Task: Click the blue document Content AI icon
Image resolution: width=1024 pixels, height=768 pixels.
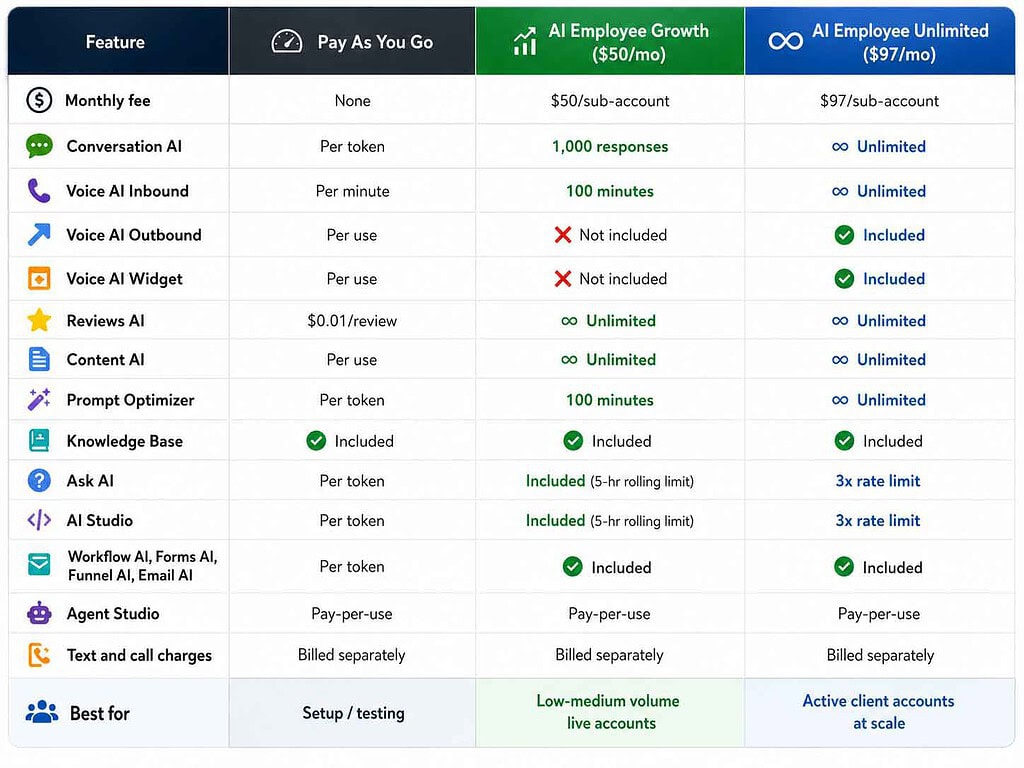Action: [39, 359]
